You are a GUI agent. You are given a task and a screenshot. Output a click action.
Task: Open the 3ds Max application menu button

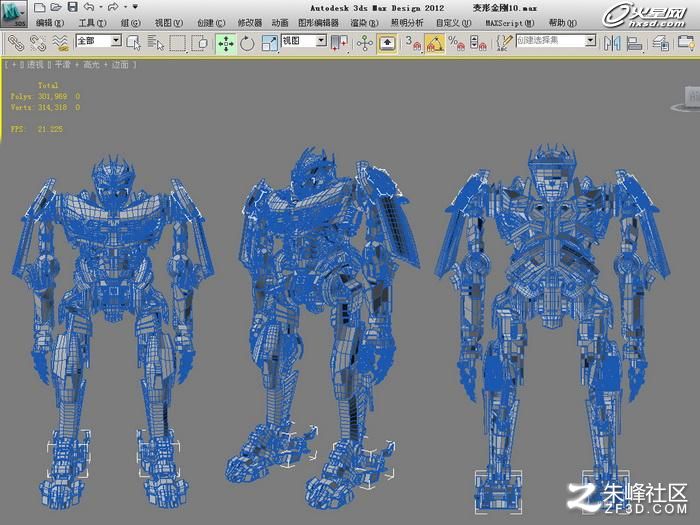coord(13,13)
